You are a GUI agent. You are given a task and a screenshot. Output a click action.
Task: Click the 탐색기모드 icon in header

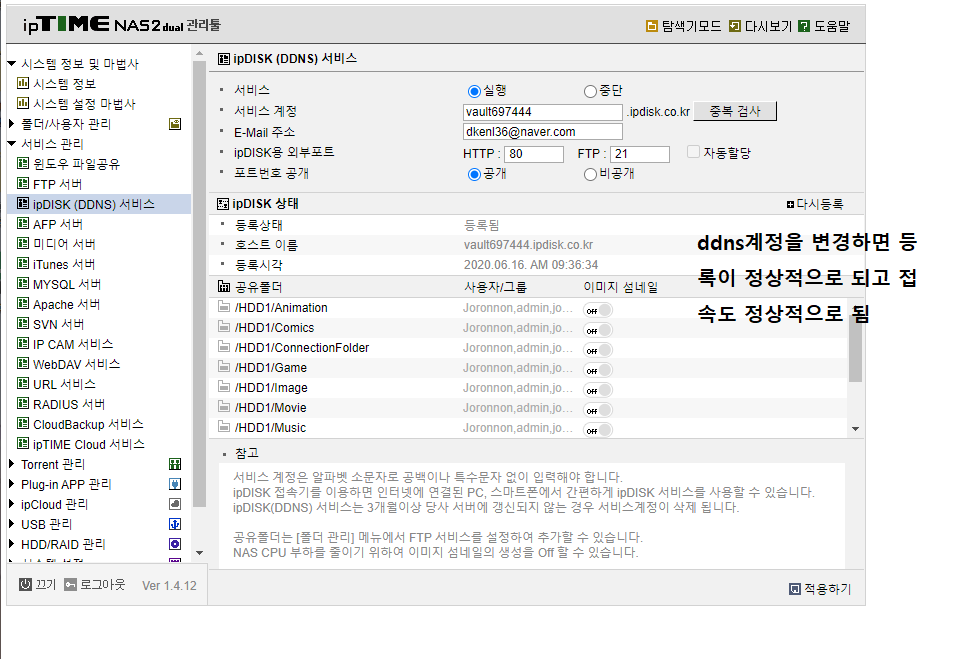tap(652, 26)
